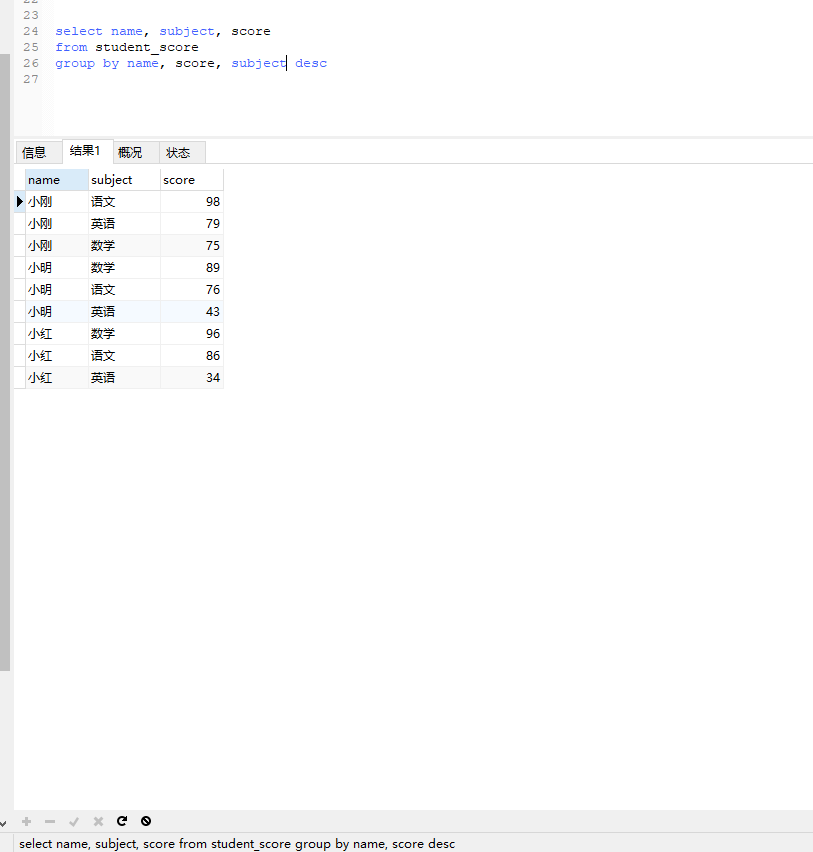Screen dimensions: 813x852
Task: Select the score cell 86
Action: tap(192, 356)
